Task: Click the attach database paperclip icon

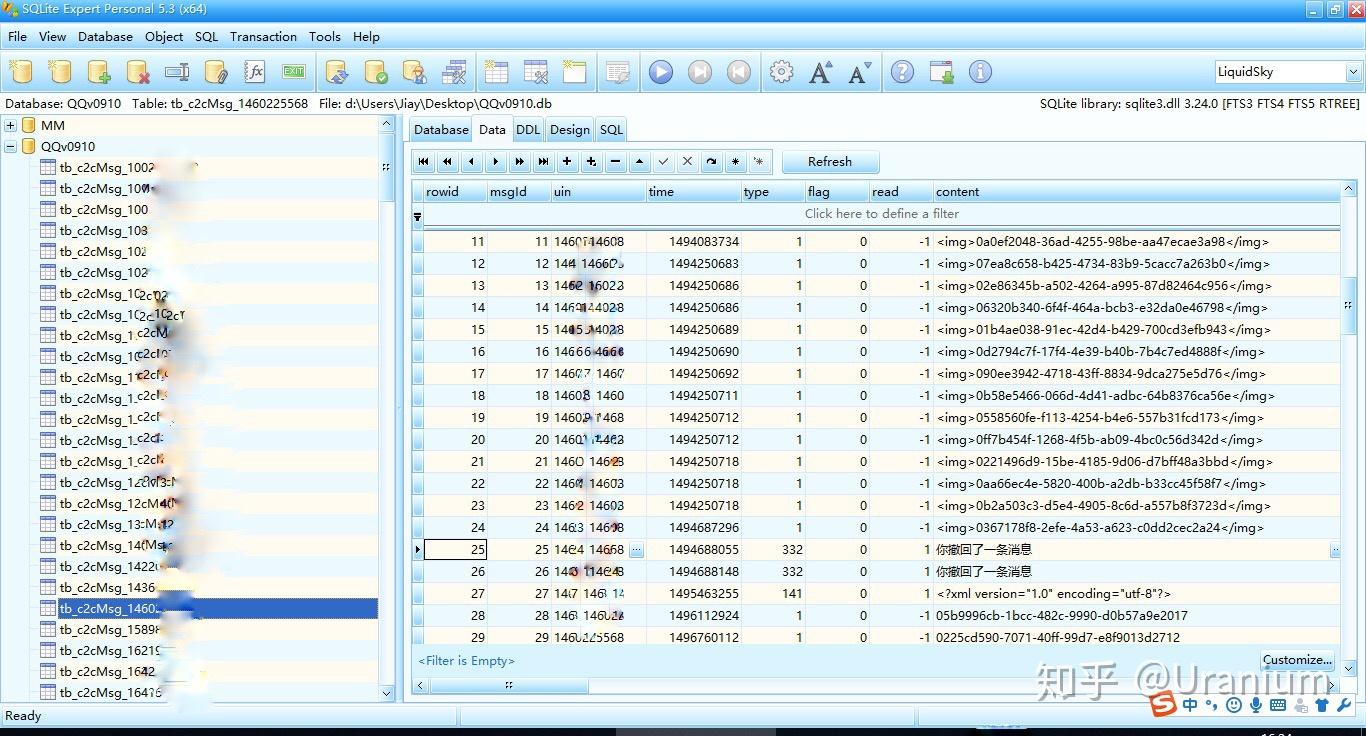Action: coord(216,72)
